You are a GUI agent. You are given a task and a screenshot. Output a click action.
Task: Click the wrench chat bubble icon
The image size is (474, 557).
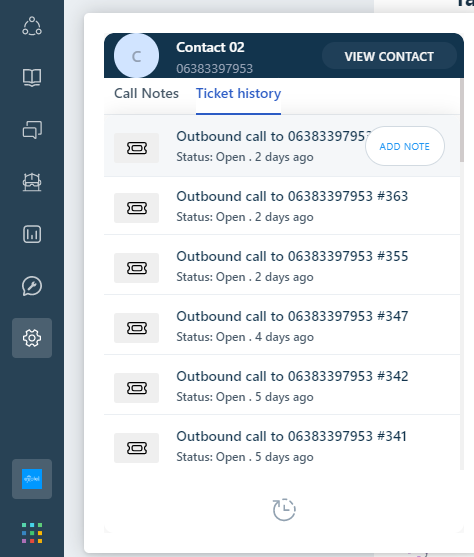point(32,286)
